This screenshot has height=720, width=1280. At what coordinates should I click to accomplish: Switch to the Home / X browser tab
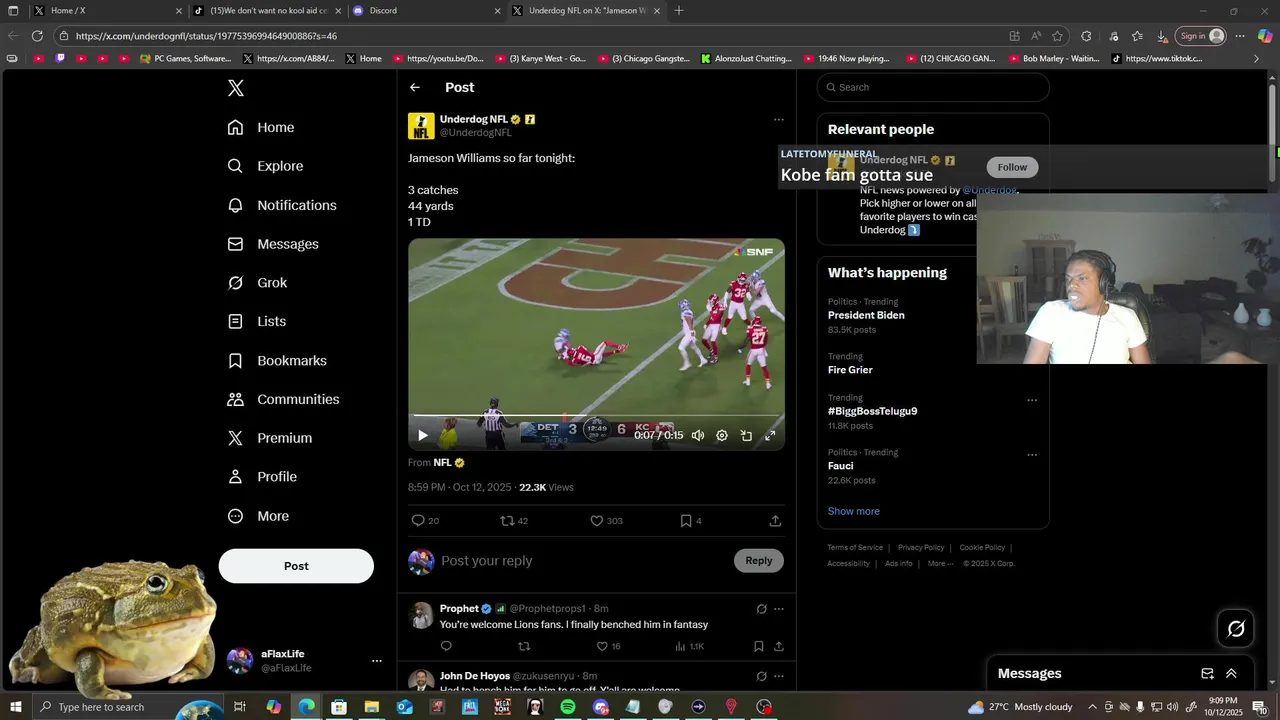(107, 11)
